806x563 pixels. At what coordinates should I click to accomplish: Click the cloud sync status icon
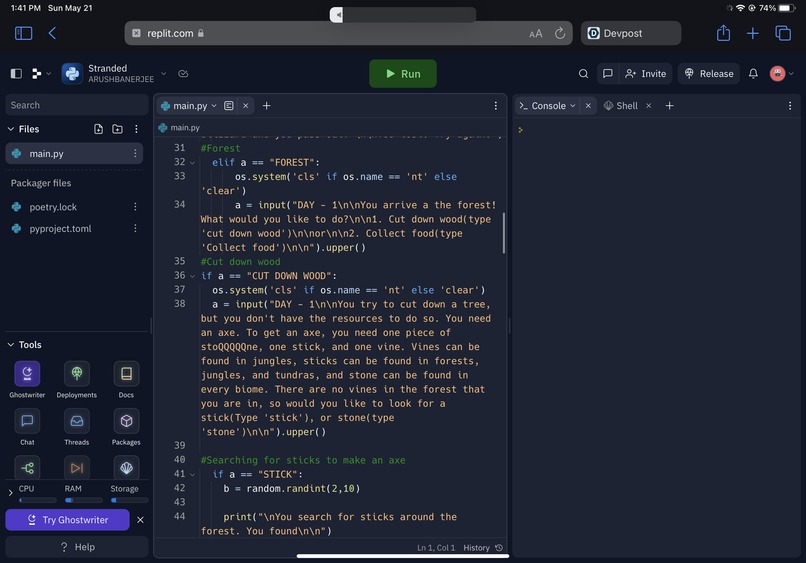[183, 74]
